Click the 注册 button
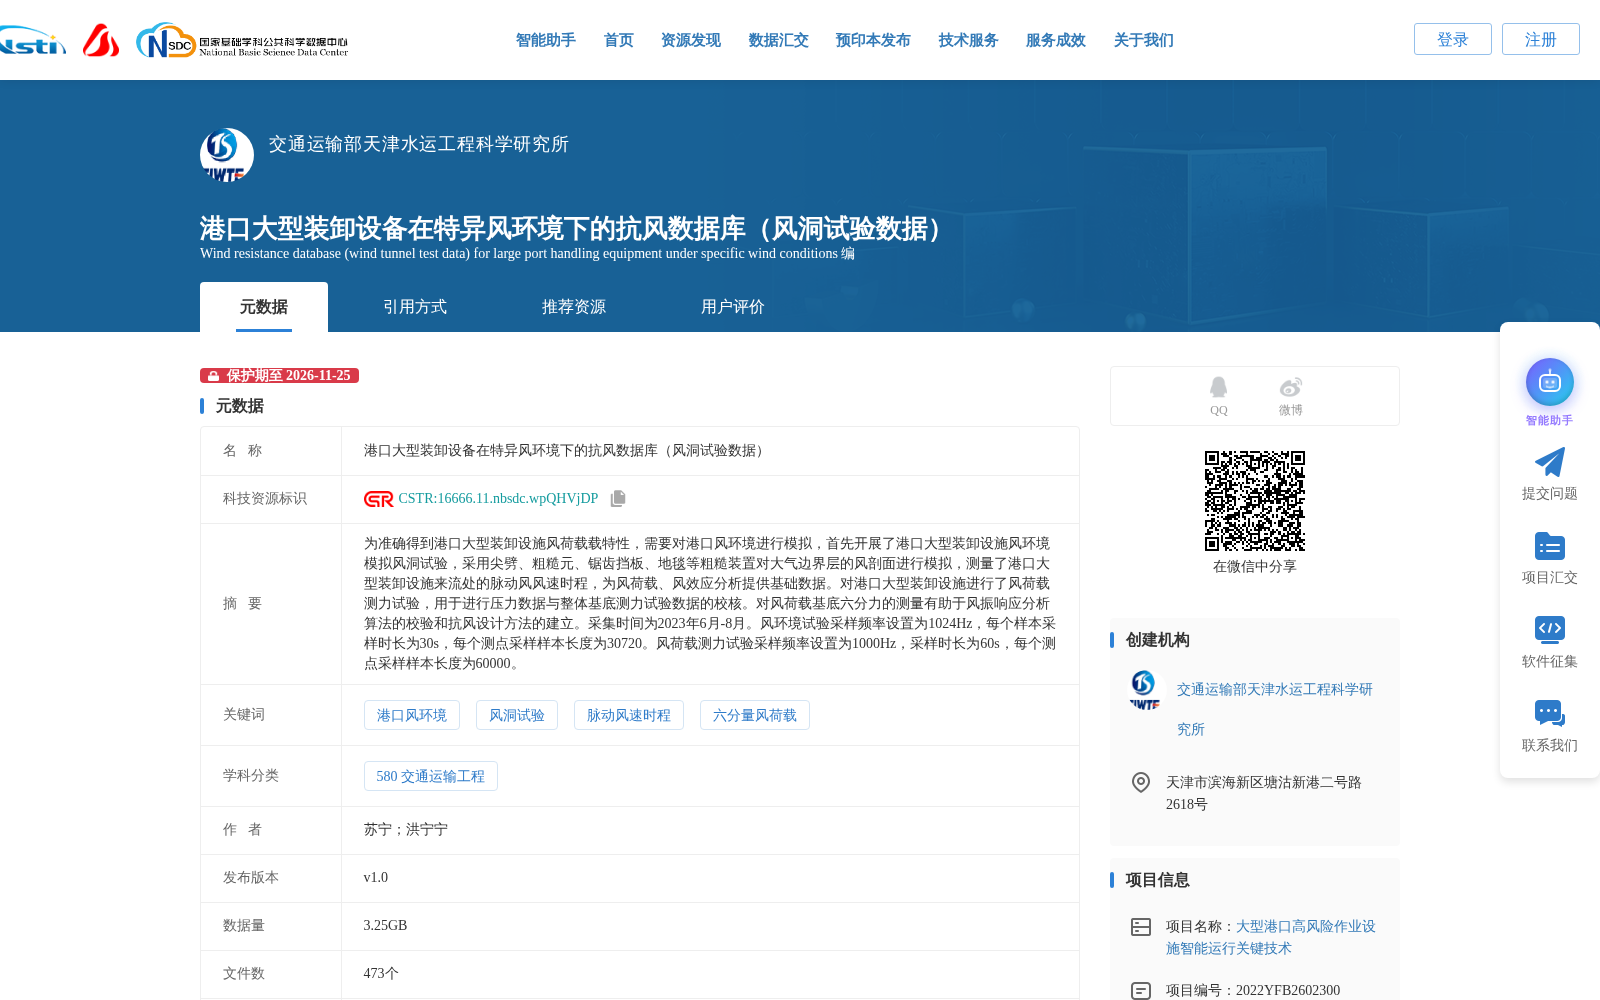Screen dimensions: 1600x1000 click(x=1540, y=39)
